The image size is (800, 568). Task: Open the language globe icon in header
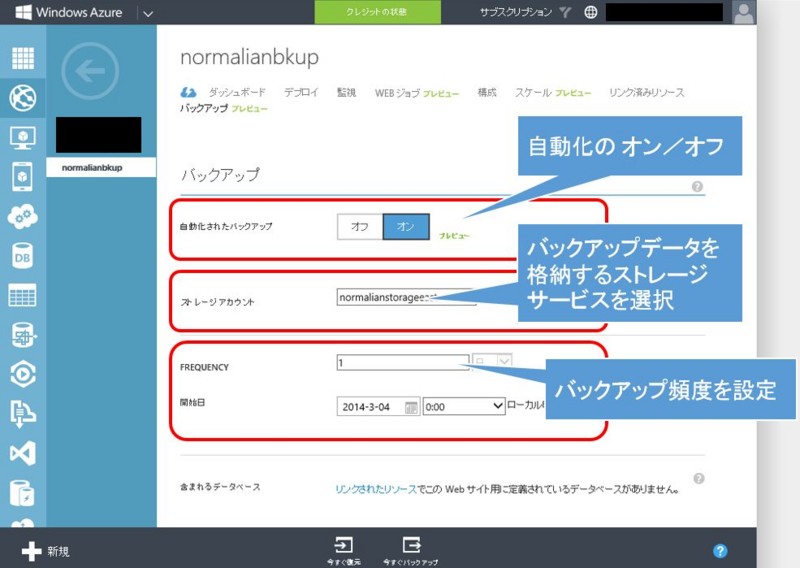pyautogui.click(x=590, y=12)
